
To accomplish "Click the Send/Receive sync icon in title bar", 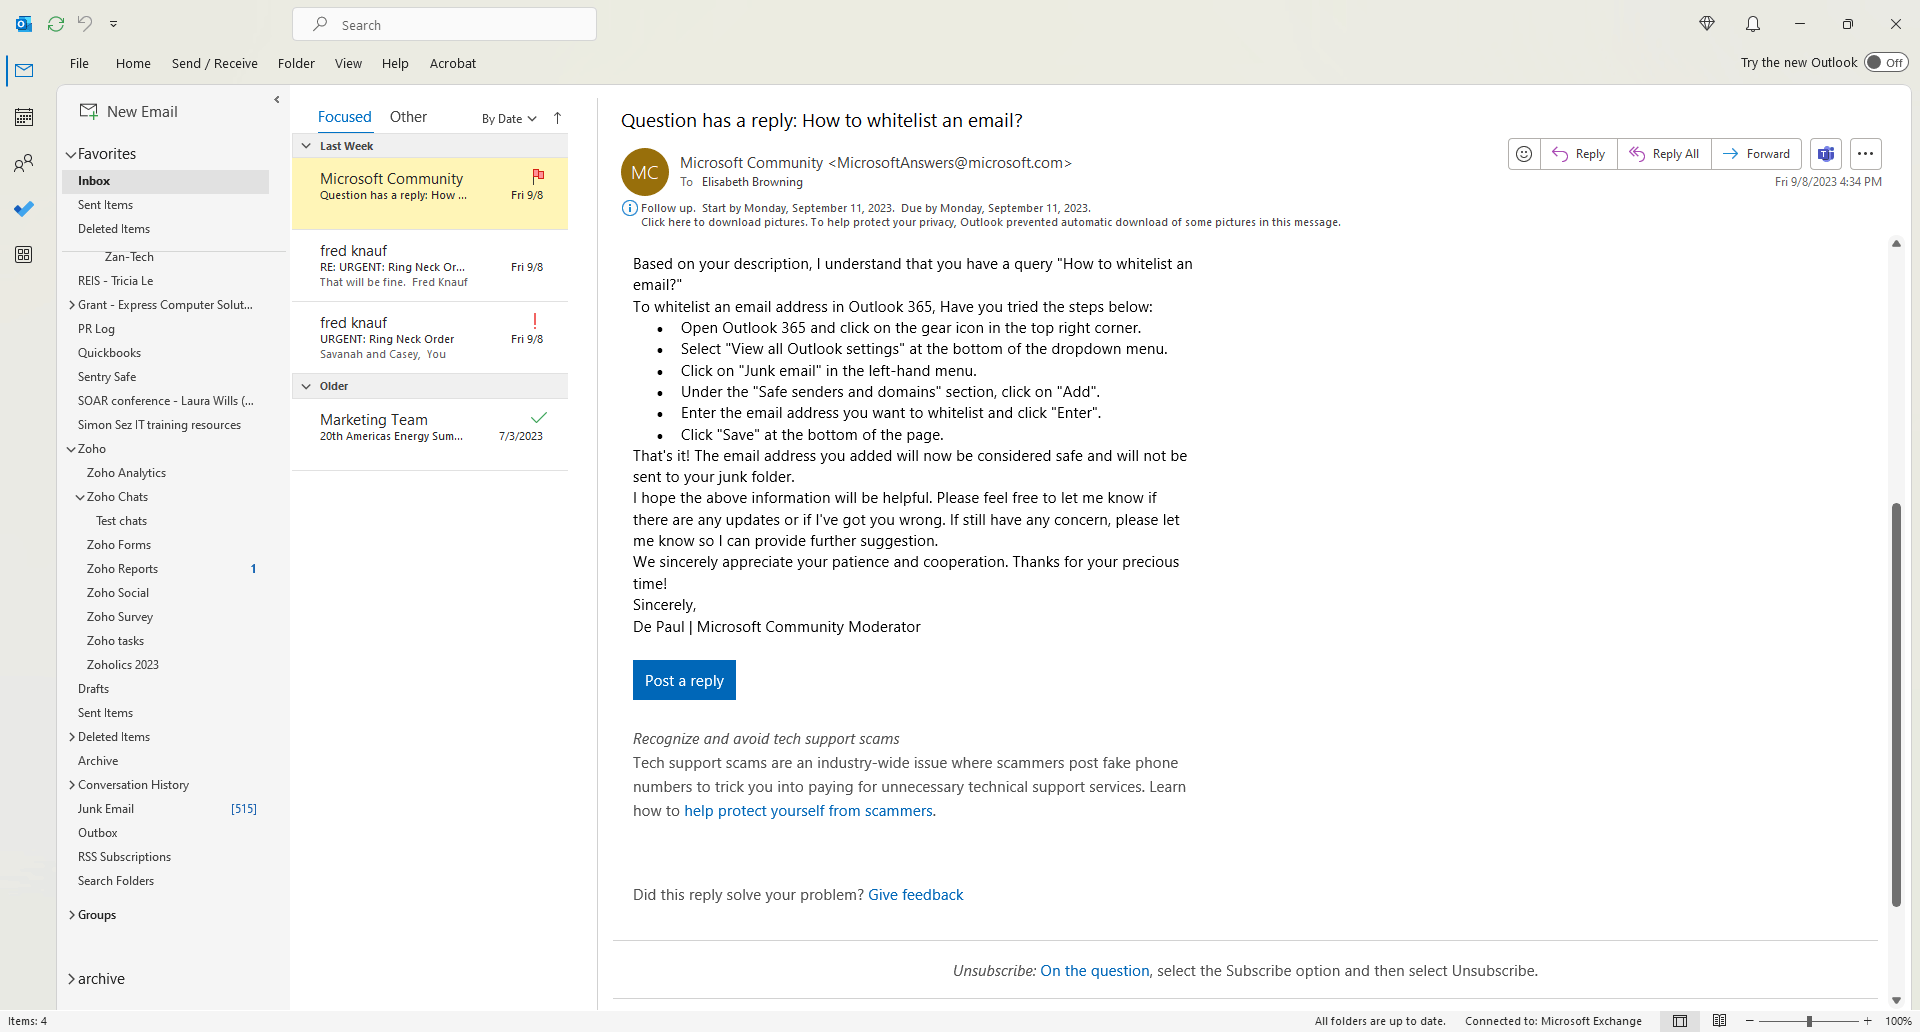I will click(56, 23).
